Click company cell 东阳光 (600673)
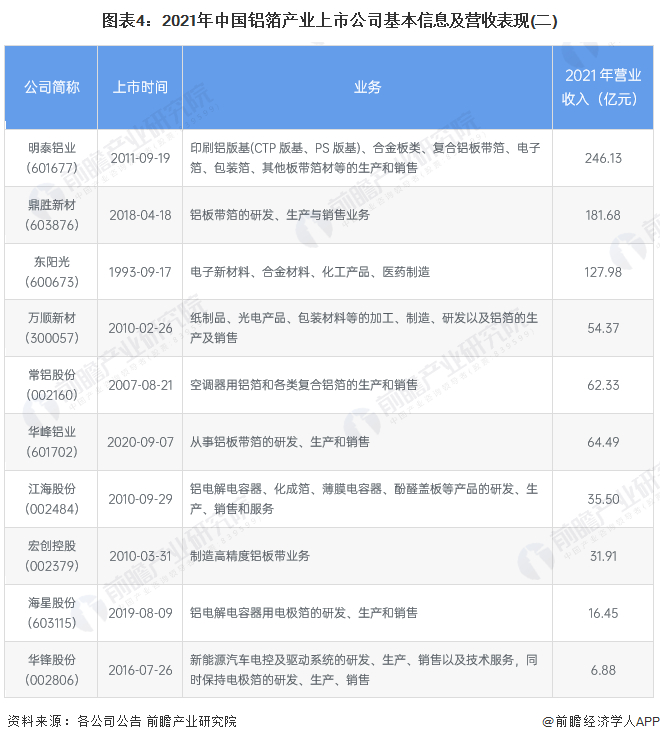This screenshot has height=742, width=660. (x=52, y=272)
